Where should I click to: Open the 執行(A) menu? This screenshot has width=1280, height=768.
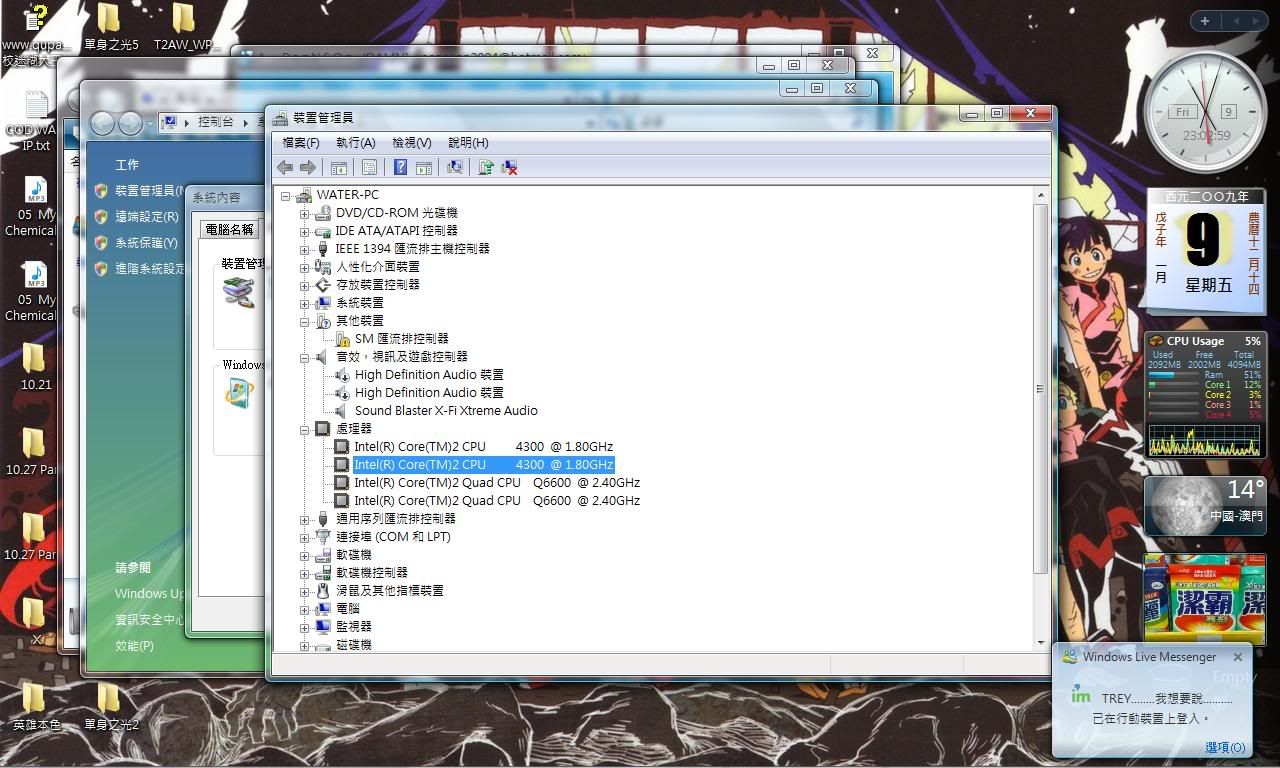click(x=356, y=143)
